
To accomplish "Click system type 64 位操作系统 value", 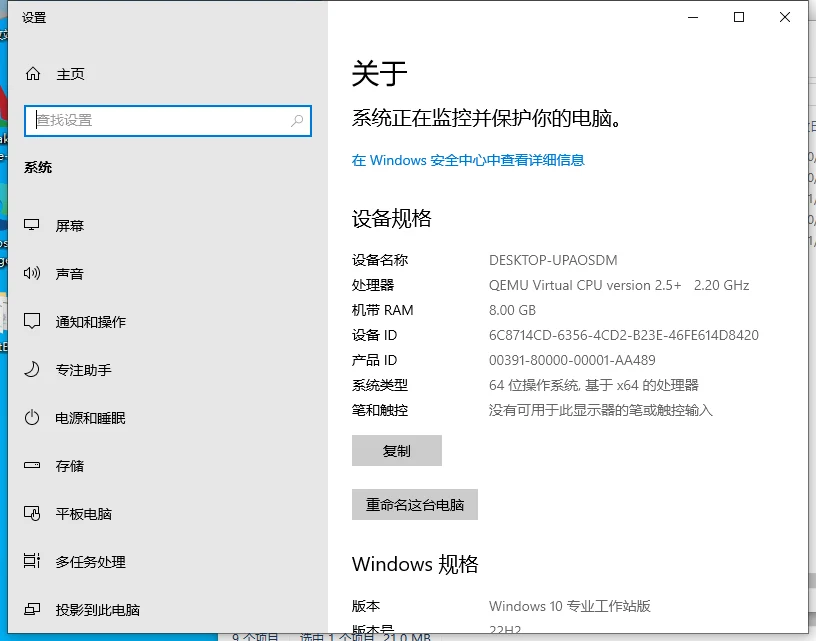I will [x=593, y=385].
